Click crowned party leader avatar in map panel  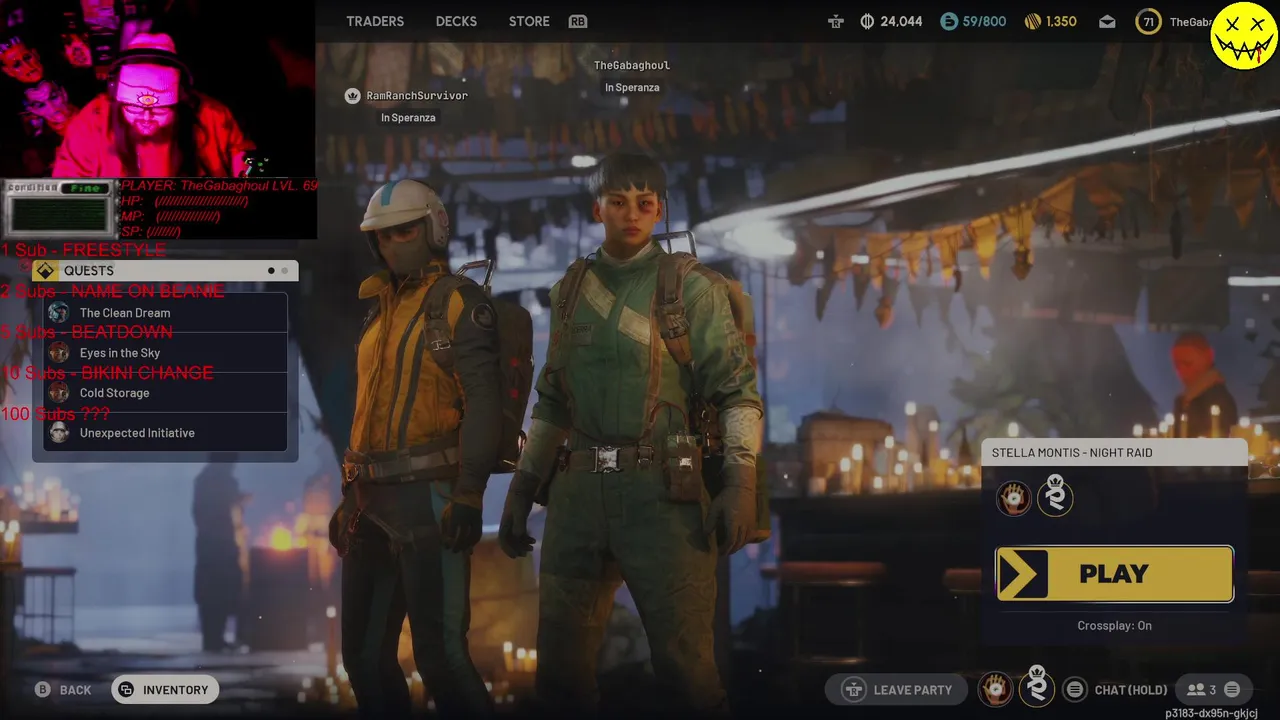pos(1056,496)
